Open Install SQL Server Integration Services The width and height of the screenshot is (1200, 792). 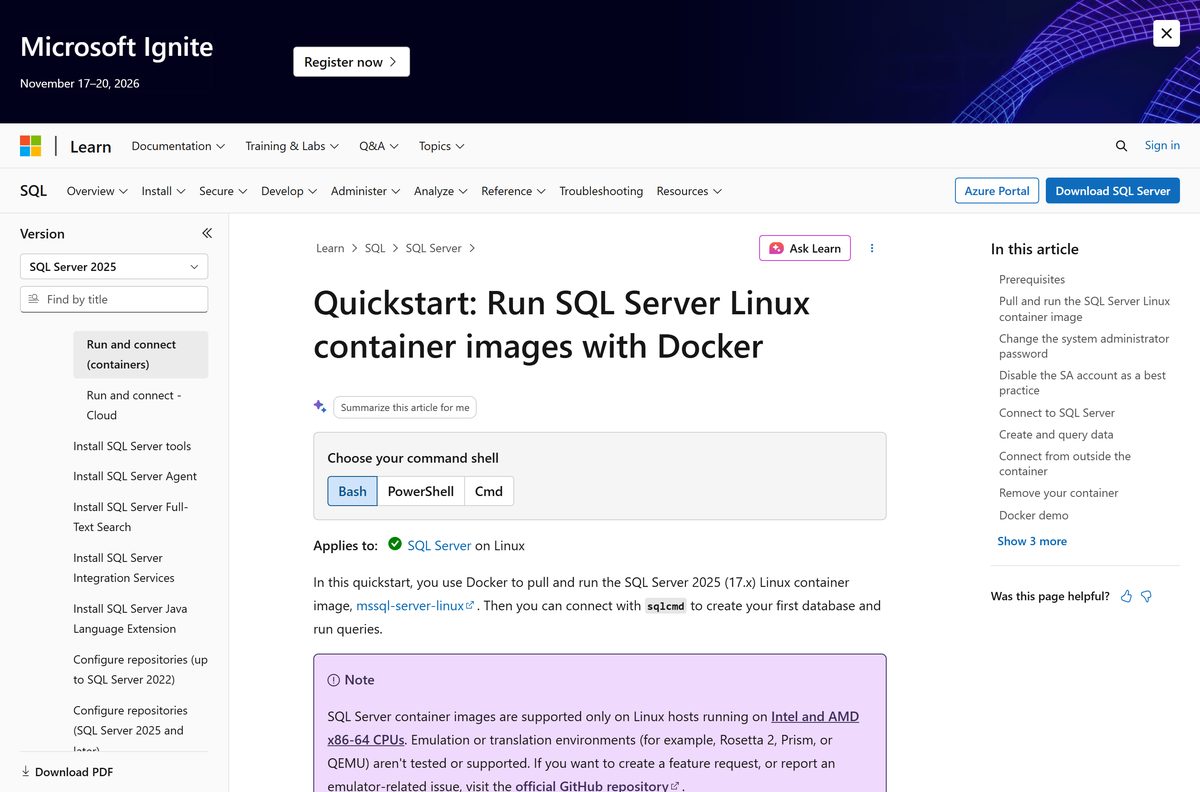(x=124, y=568)
